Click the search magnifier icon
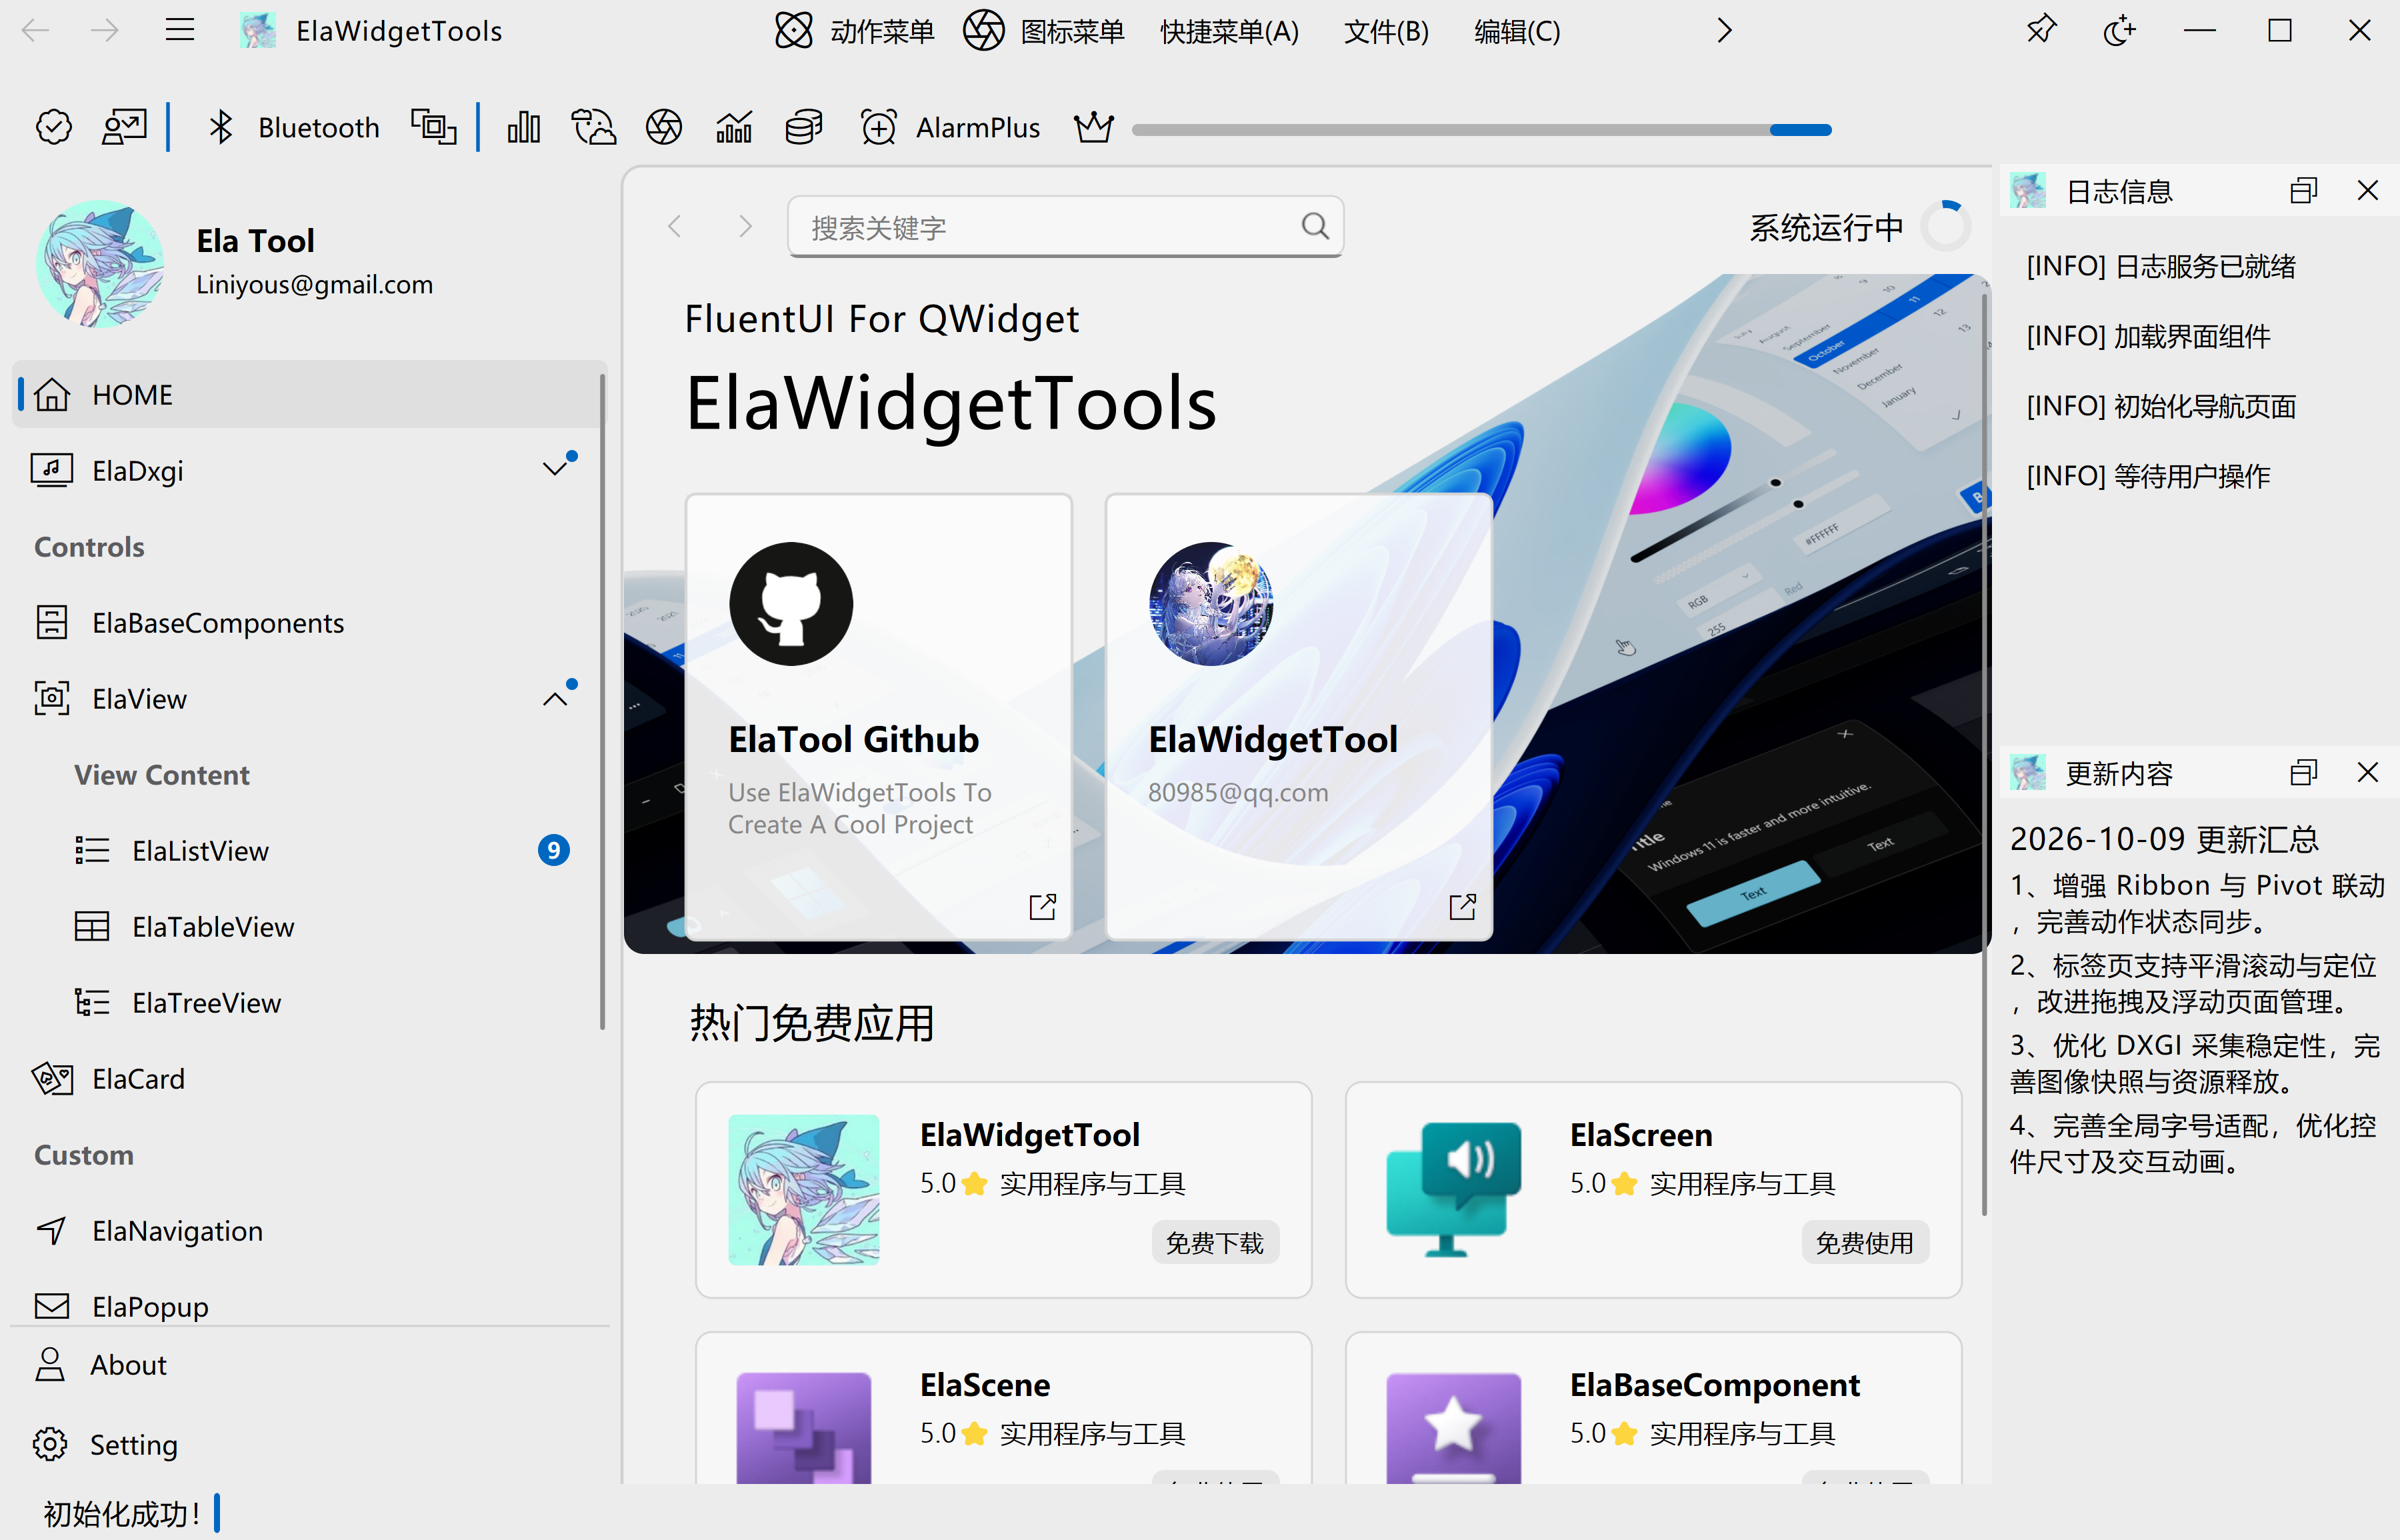The height and width of the screenshot is (1540, 2400). [1315, 226]
